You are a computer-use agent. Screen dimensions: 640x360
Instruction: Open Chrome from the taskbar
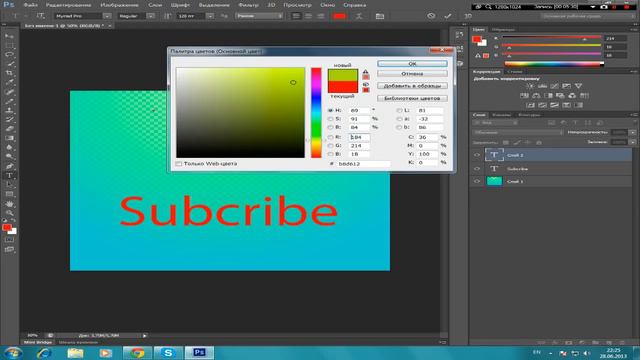click(138, 353)
